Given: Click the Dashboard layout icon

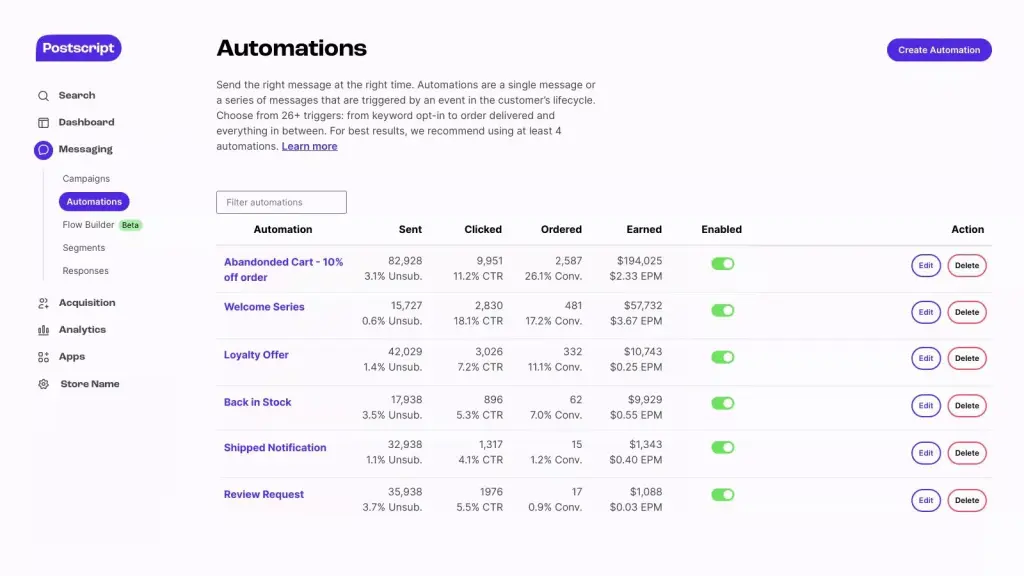Looking at the screenshot, I should [x=43, y=123].
